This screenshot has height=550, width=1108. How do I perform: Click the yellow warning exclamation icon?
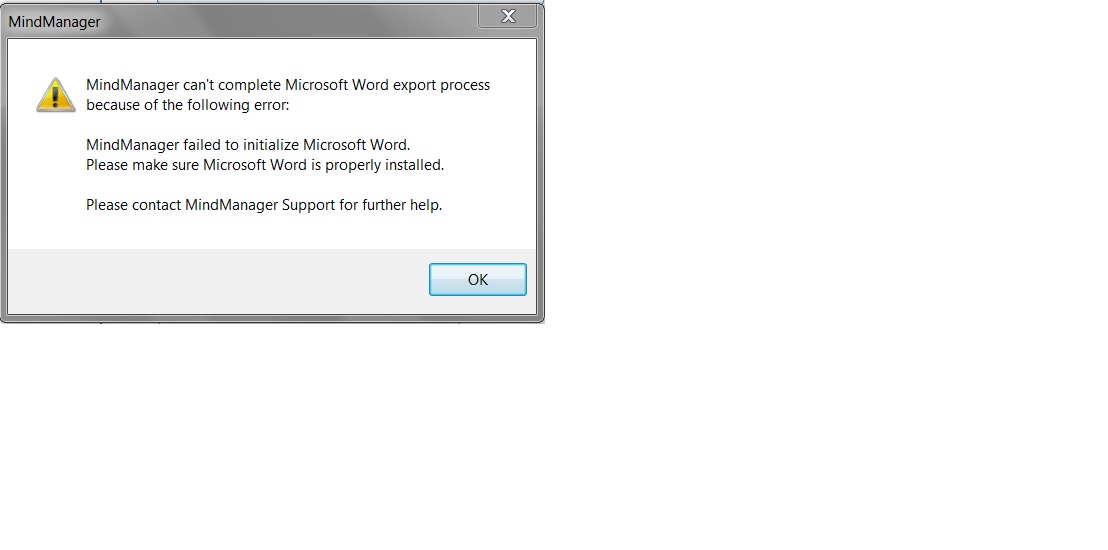tap(56, 95)
